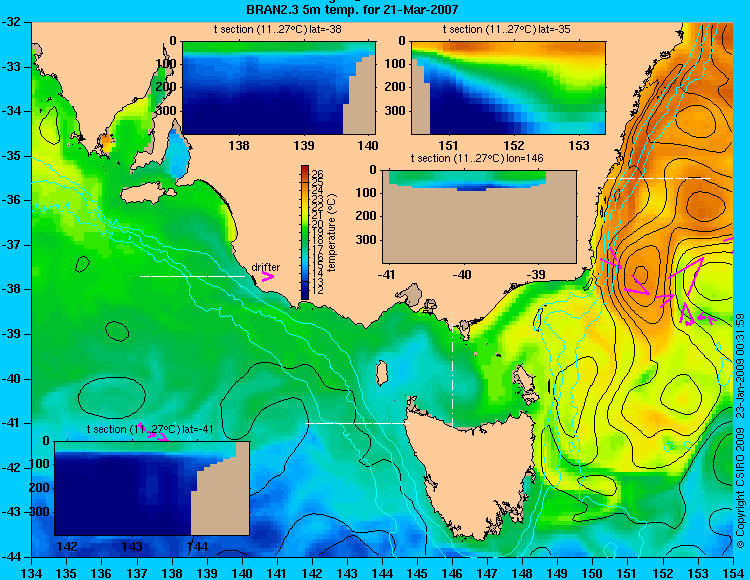This screenshot has width=750, height=580.
Task: Click King Island northwest of Tasmania
Action: pyautogui.click(x=381, y=373)
